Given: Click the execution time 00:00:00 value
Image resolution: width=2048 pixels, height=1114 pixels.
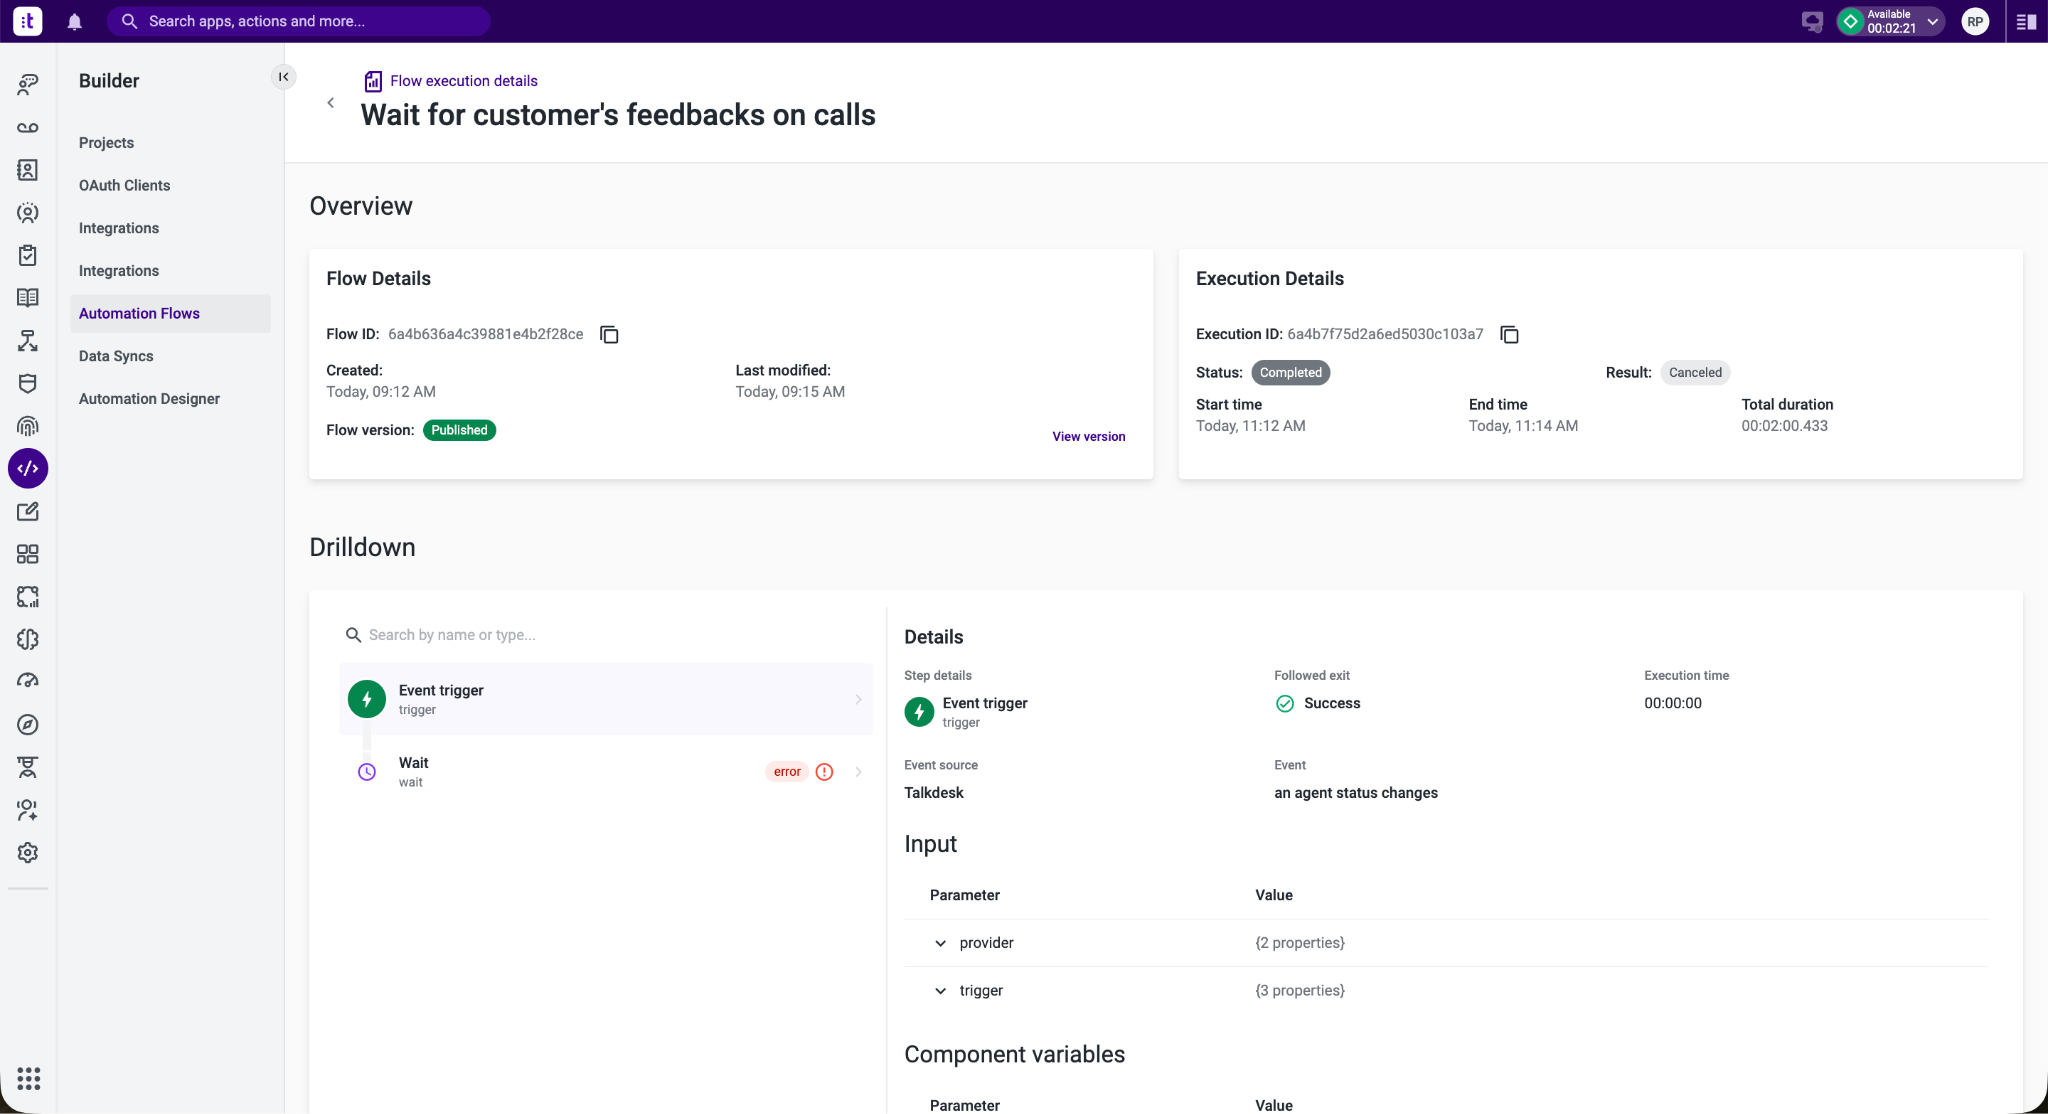Looking at the screenshot, I should pyautogui.click(x=1673, y=703).
